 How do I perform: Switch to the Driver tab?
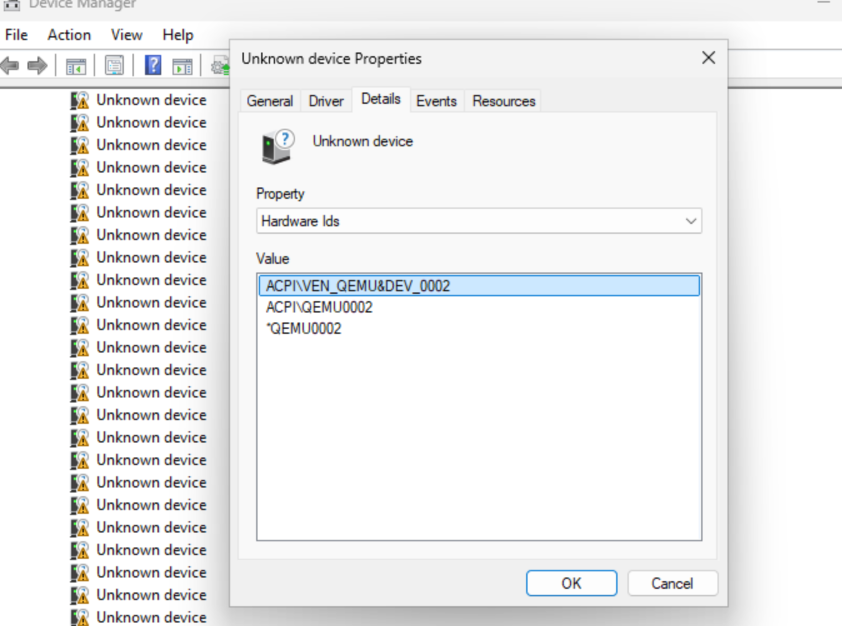[x=326, y=101]
